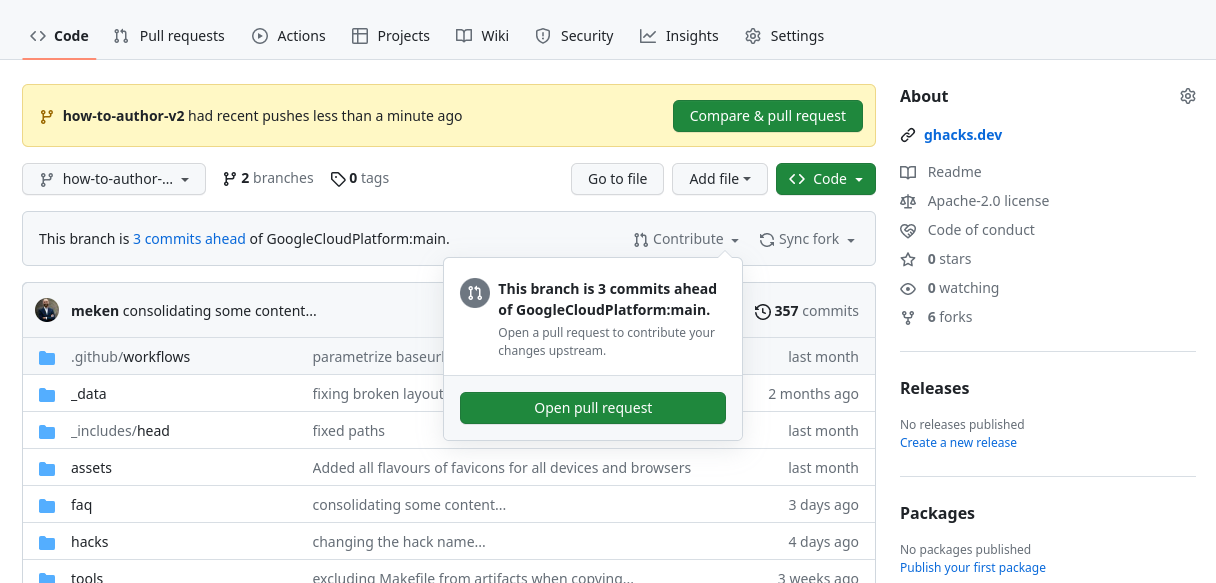This screenshot has height=583, width=1216.
Task: Follow the 3 commits ahead link
Action: [189, 238]
